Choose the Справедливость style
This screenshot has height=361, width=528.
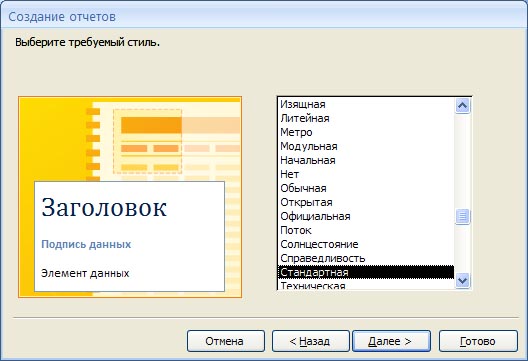366,258
